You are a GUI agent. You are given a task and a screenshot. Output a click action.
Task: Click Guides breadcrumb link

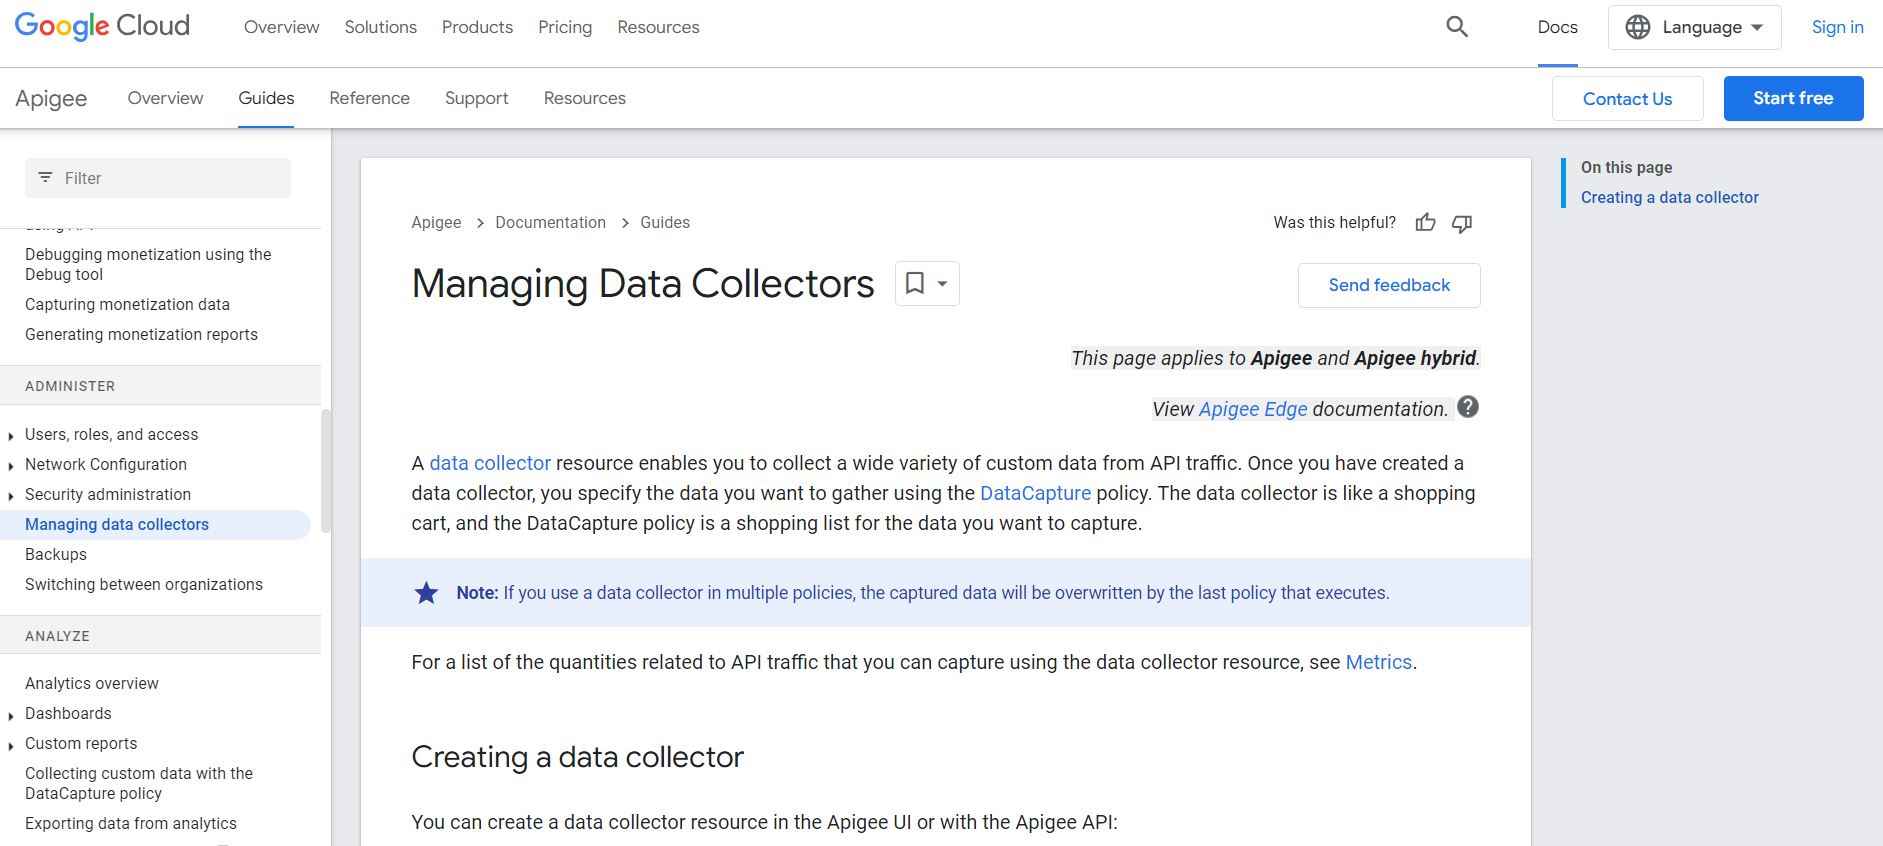click(x=665, y=222)
